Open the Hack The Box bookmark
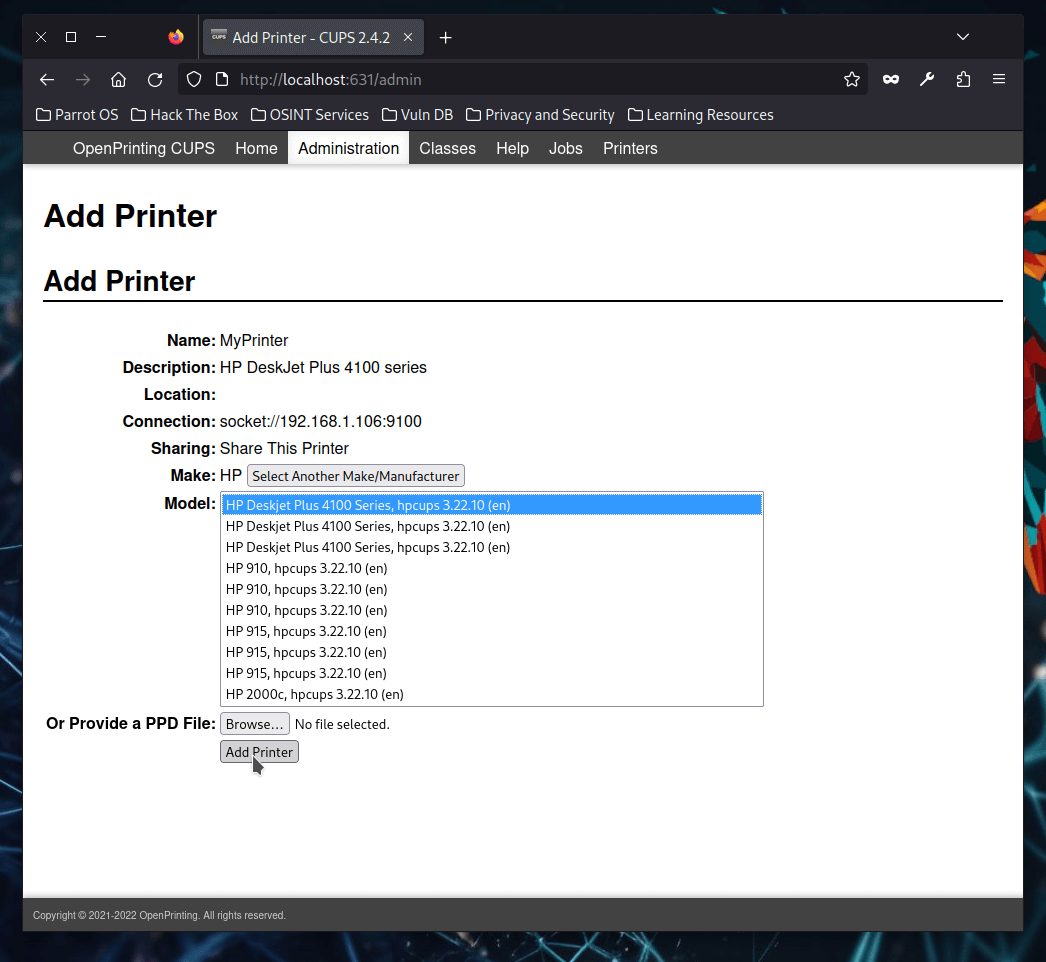This screenshot has width=1046, height=962. tap(184, 114)
